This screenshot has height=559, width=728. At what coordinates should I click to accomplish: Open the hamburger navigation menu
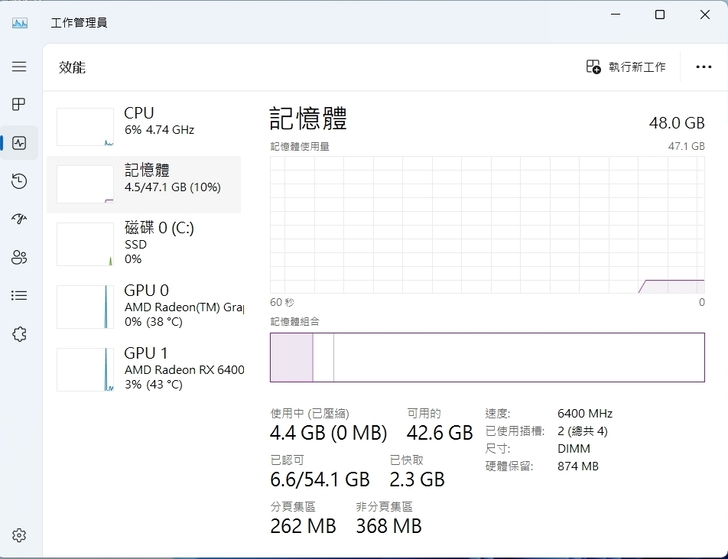[19, 66]
